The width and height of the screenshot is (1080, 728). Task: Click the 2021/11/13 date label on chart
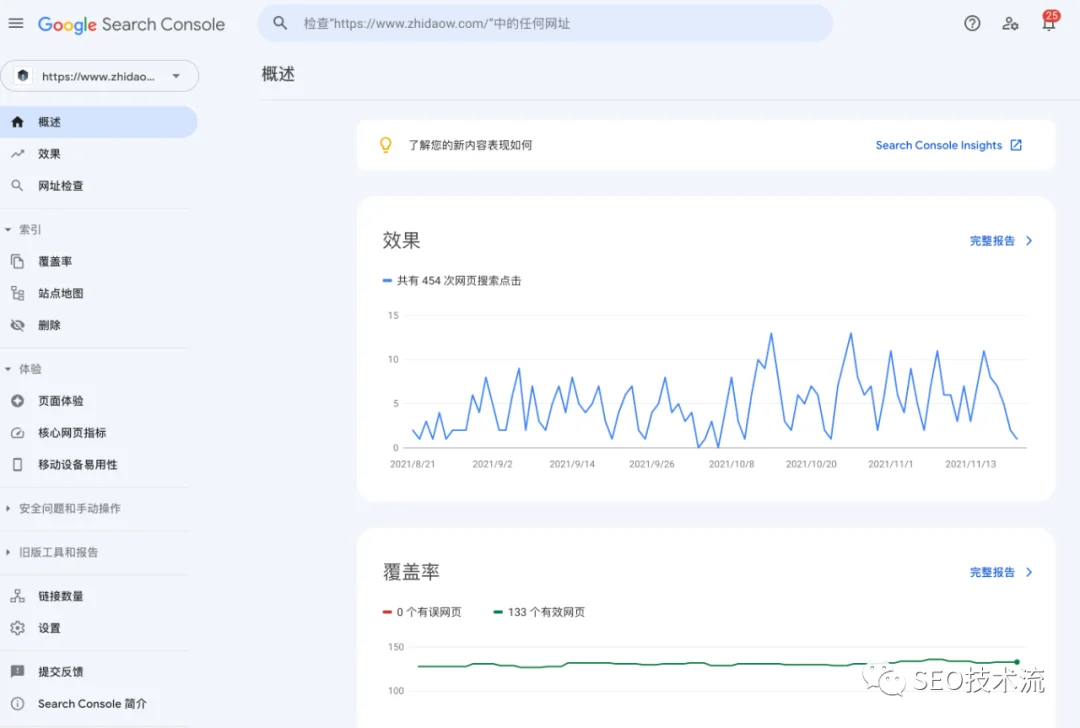coord(970,464)
